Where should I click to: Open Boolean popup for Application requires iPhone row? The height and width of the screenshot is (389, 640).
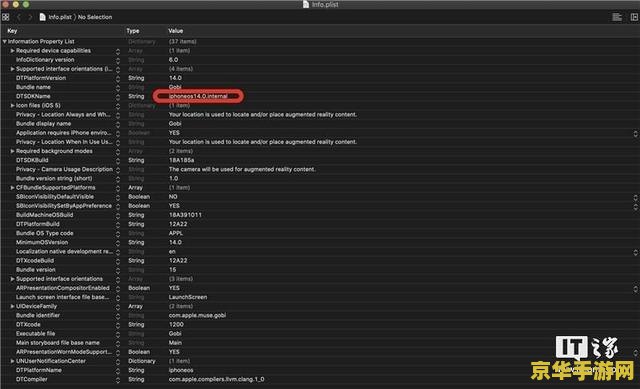(x=635, y=133)
